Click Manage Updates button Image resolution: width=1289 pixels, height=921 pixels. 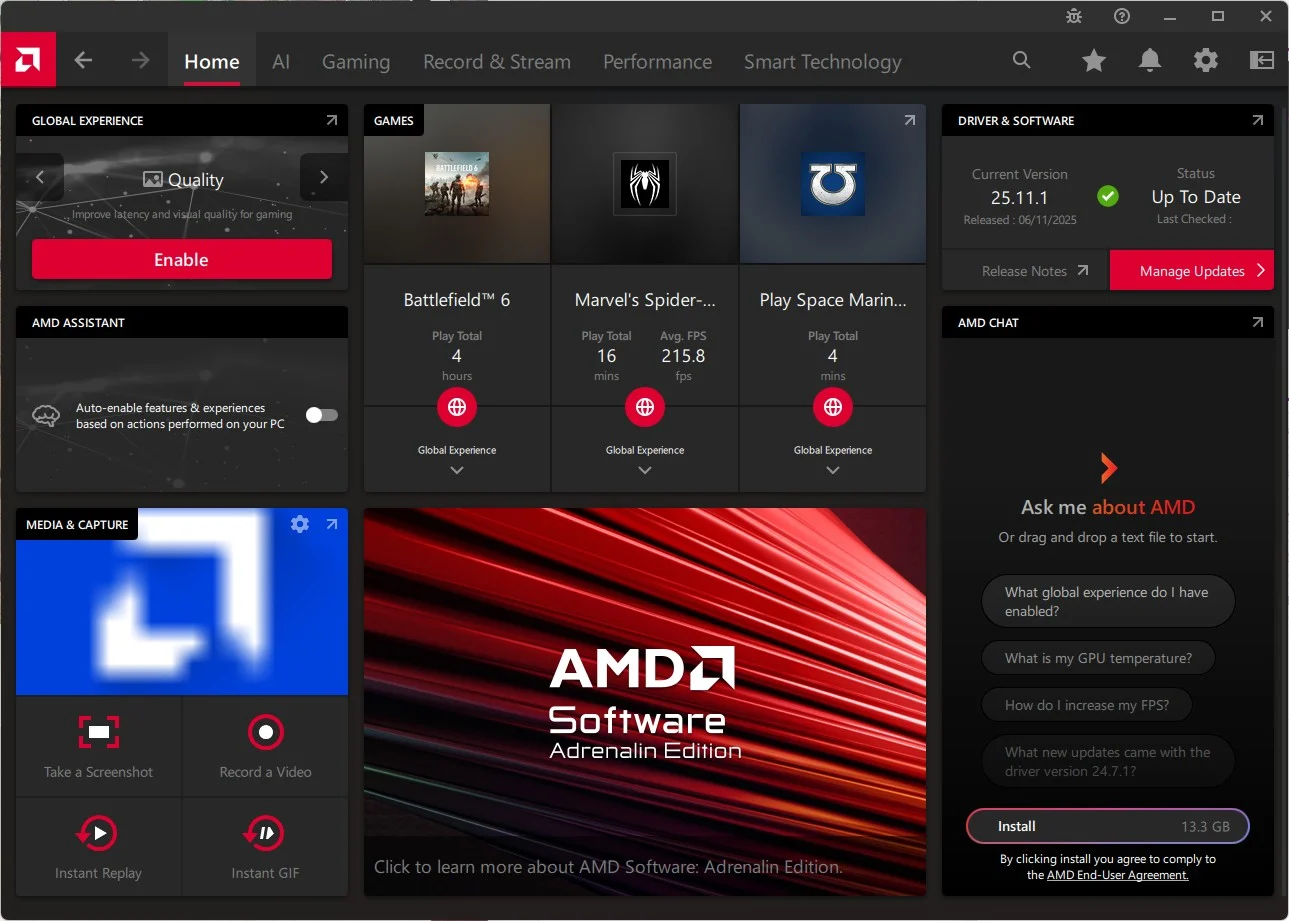1191,271
